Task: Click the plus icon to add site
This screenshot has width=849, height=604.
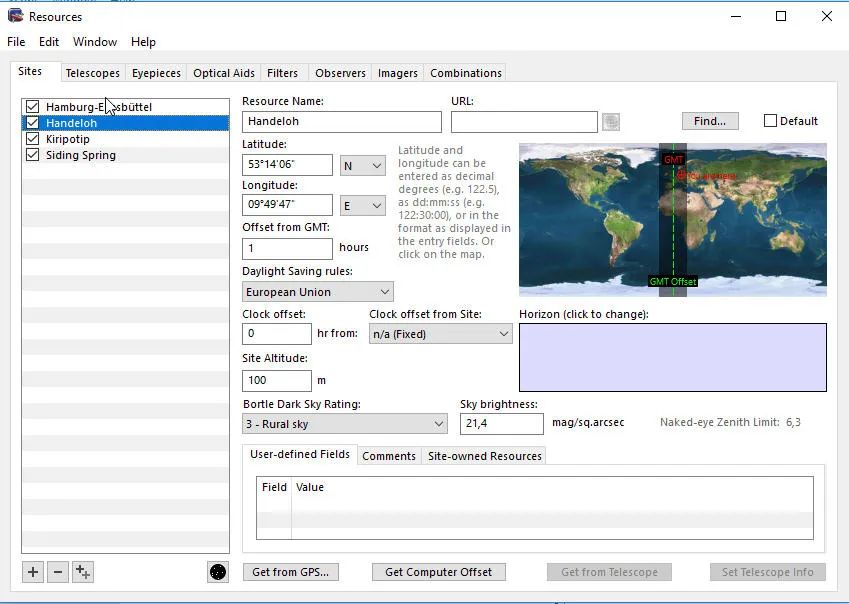Action: (33, 572)
